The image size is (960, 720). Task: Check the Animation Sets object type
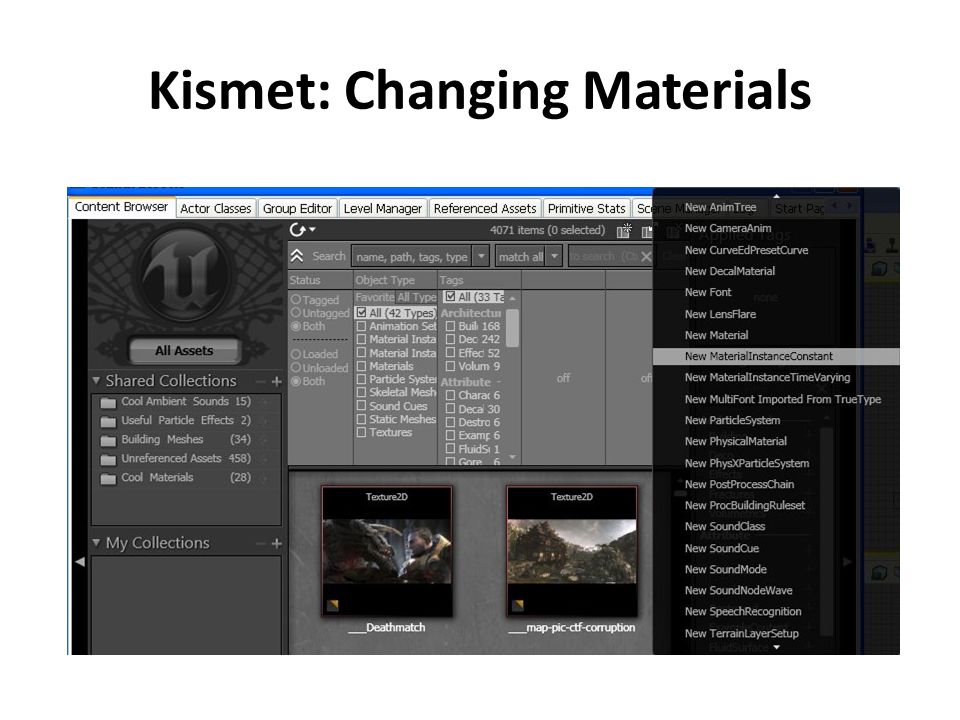tap(361, 326)
